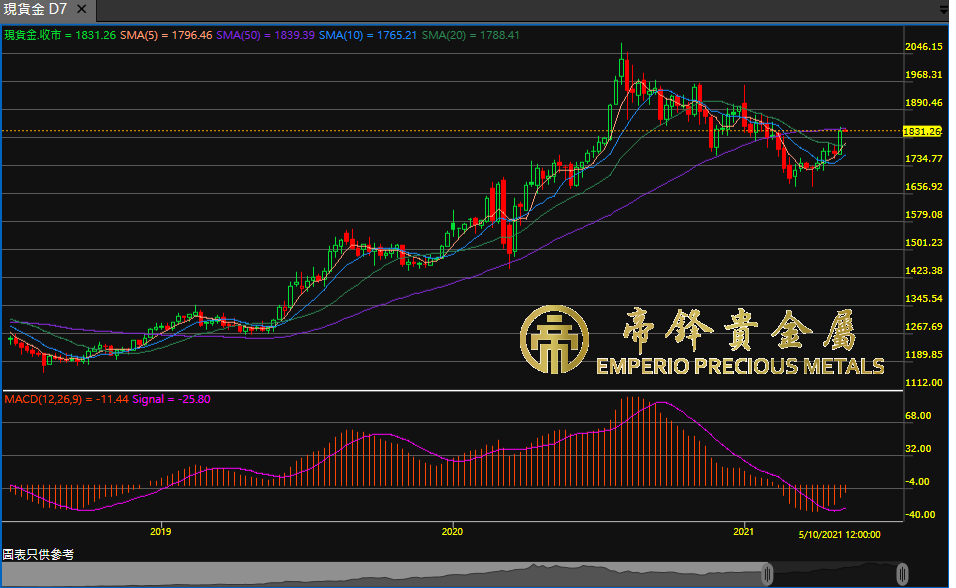This screenshot has width=956, height=588.
Task: Click the 現貨金.收市 = 1831.26 label
Action: point(60,35)
